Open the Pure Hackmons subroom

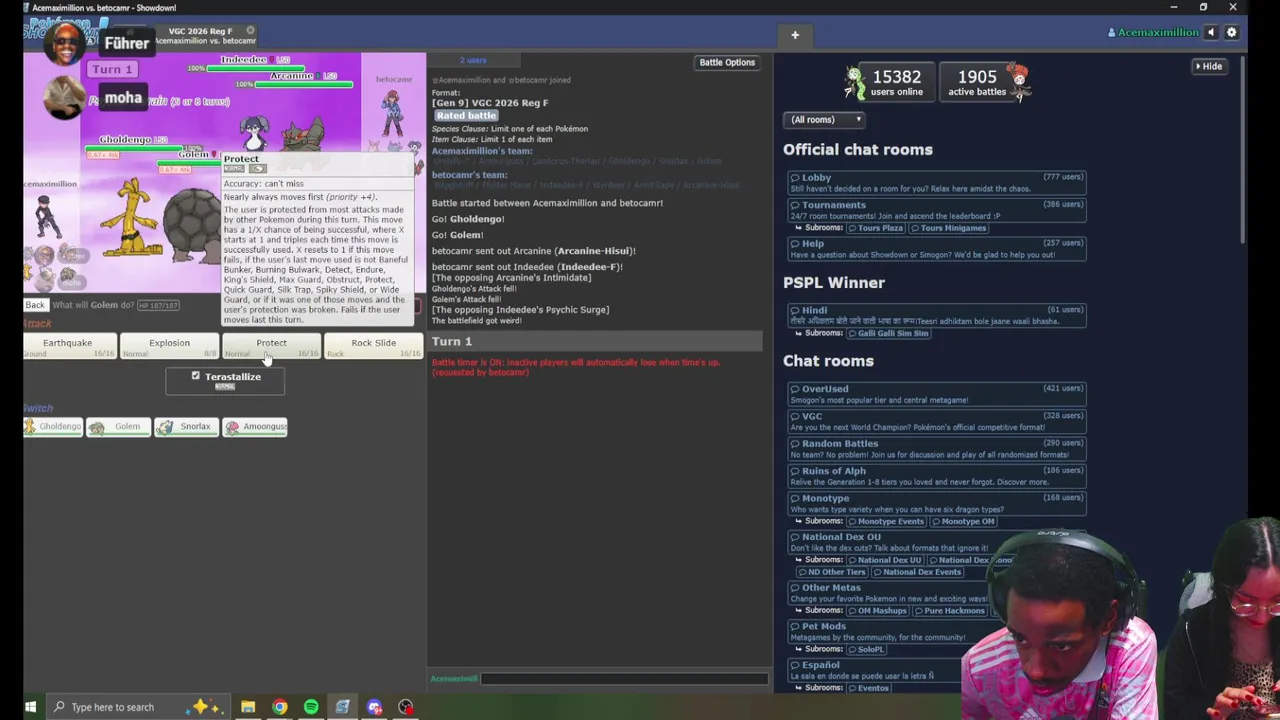(950, 611)
